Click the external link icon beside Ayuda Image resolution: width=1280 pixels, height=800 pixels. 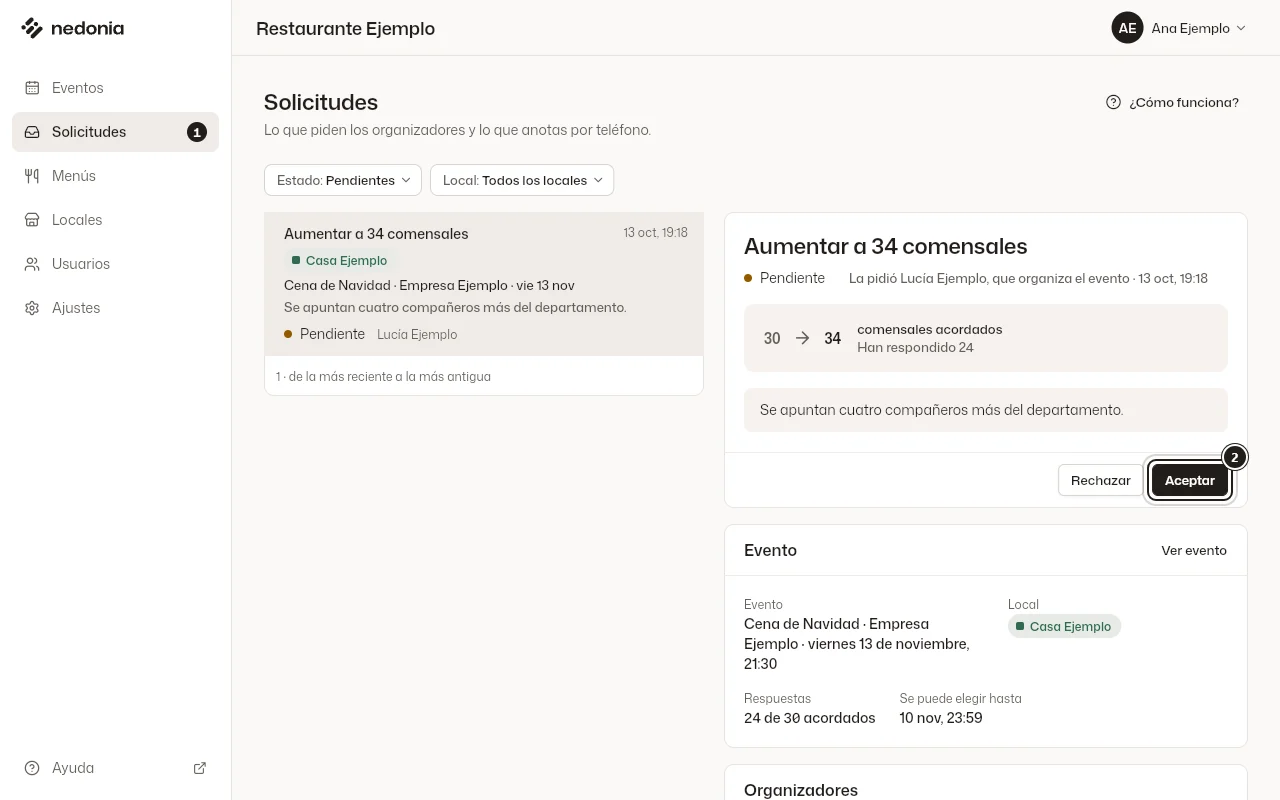tap(200, 768)
